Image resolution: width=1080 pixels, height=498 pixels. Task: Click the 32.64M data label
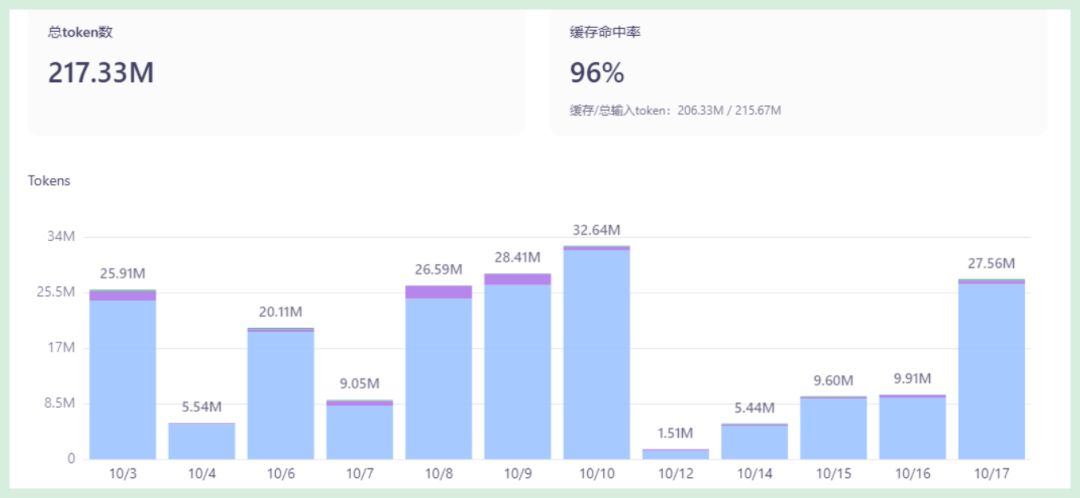click(596, 230)
